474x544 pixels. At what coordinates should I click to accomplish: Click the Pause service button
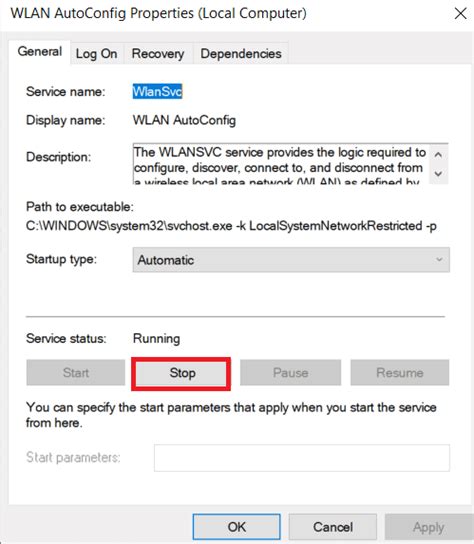click(x=290, y=373)
